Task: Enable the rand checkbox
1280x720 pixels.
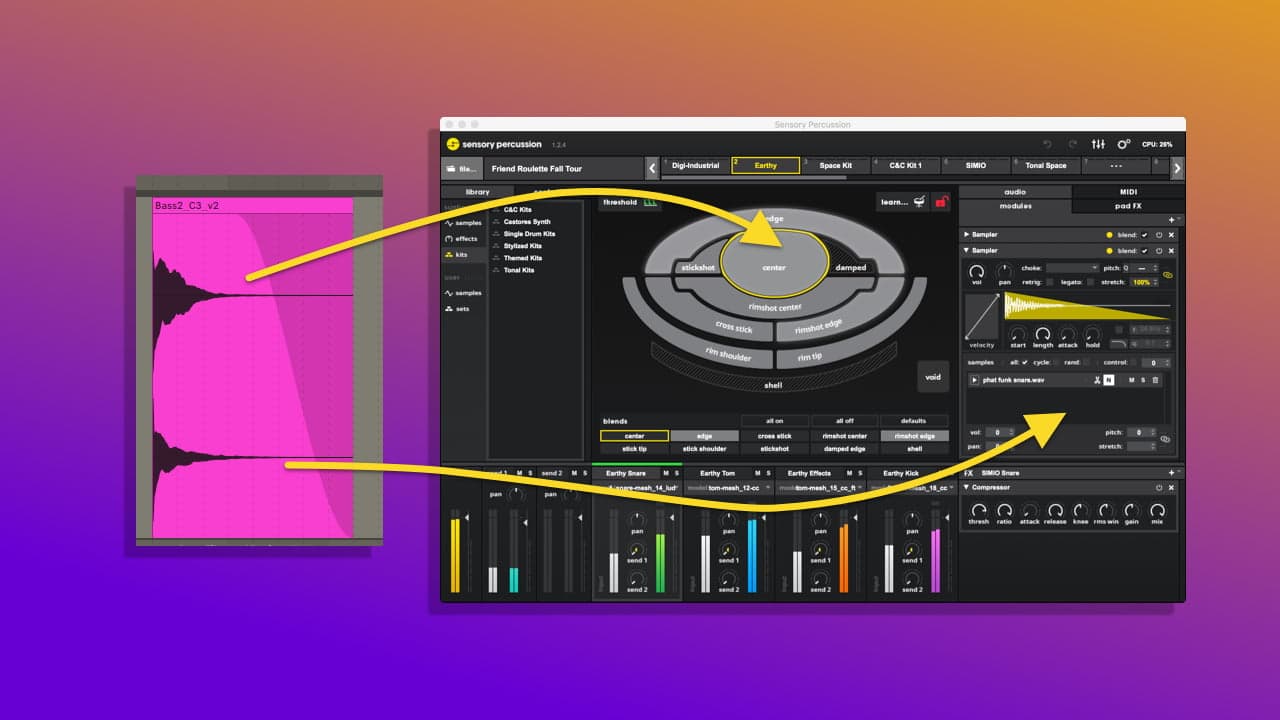Action: click(x=1086, y=362)
